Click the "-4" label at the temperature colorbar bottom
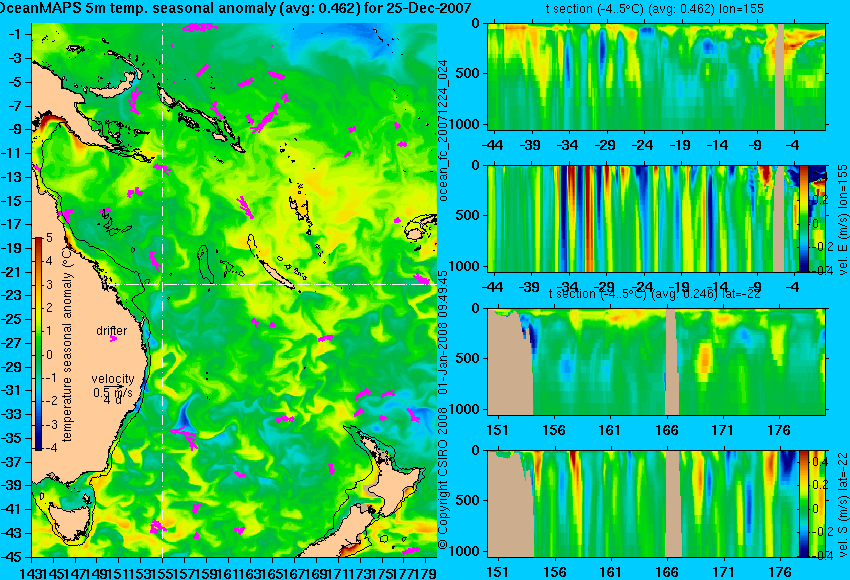The height and width of the screenshot is (580, 850). tap(50, 448)
